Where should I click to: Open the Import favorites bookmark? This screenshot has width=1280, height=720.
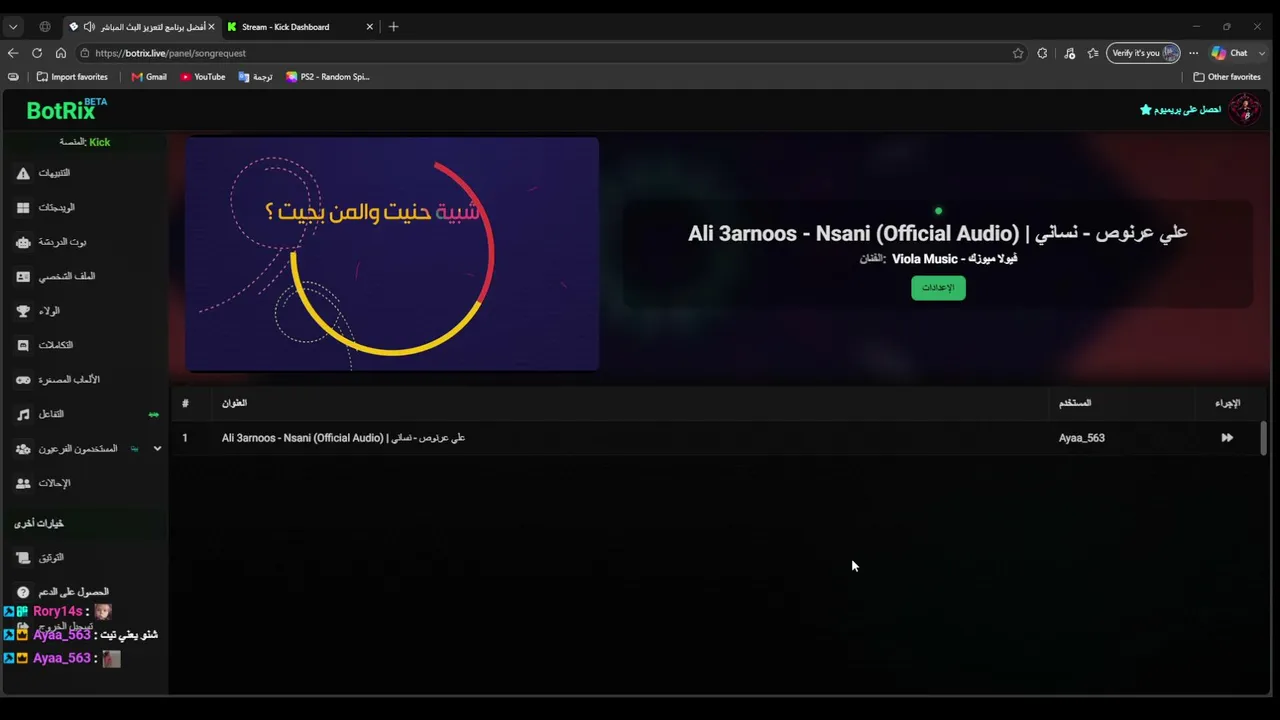[x=72, y=77]
